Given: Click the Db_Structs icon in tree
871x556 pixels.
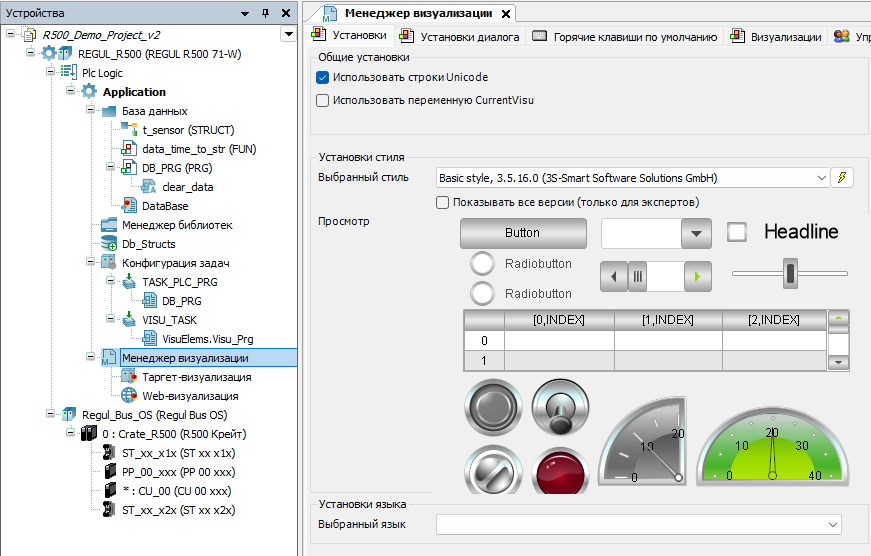Looking at the screenshot, I should point(109,244).
